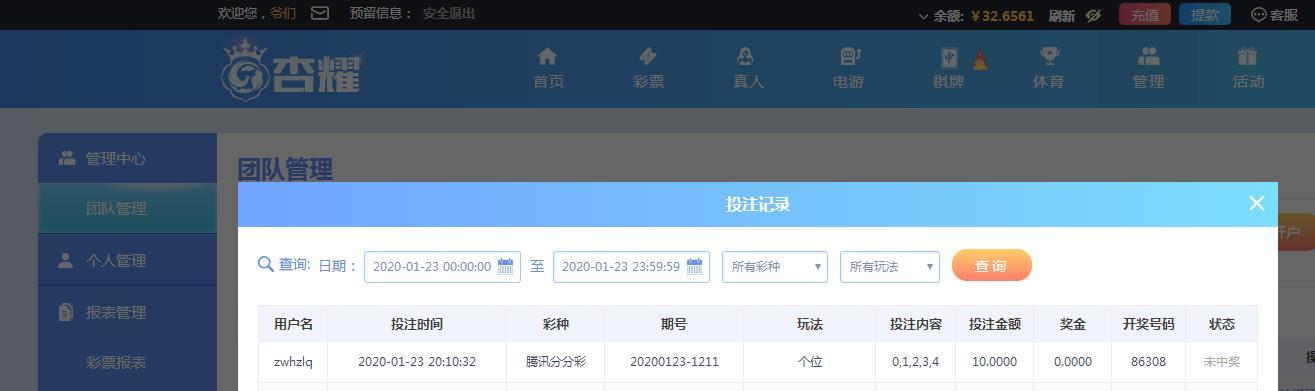Select 报表管理 in the sidebar
Viewport: 1315px width, 391px height.
click(127, 312)
